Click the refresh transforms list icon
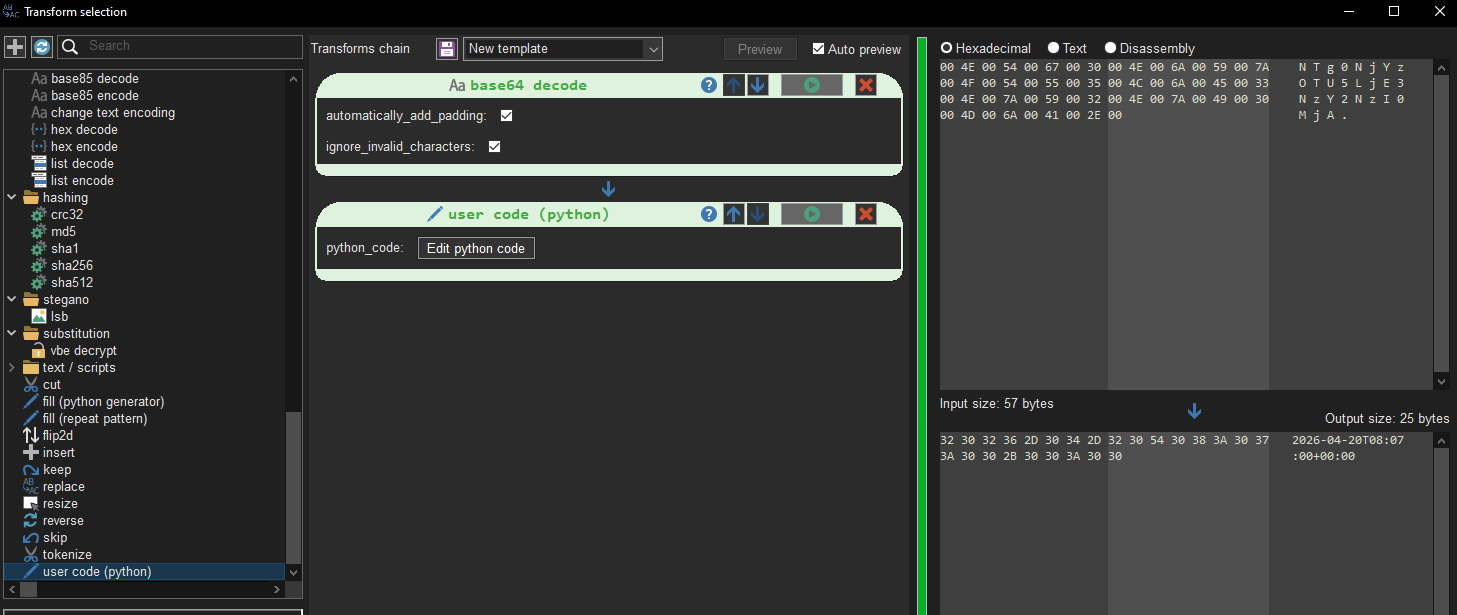The image size is (1457, 615). (x=42, y=47)
